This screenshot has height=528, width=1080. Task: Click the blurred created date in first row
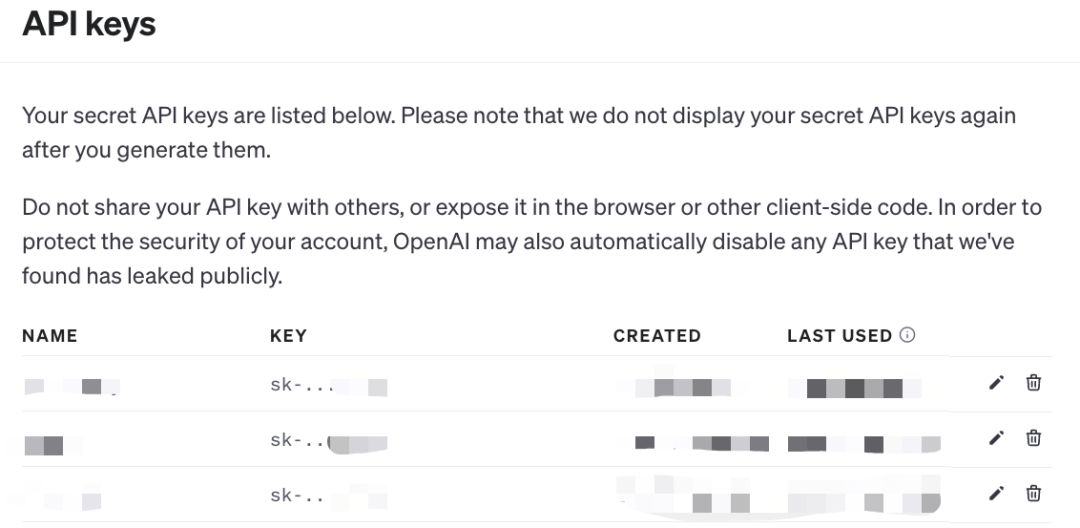click(682, 387)
